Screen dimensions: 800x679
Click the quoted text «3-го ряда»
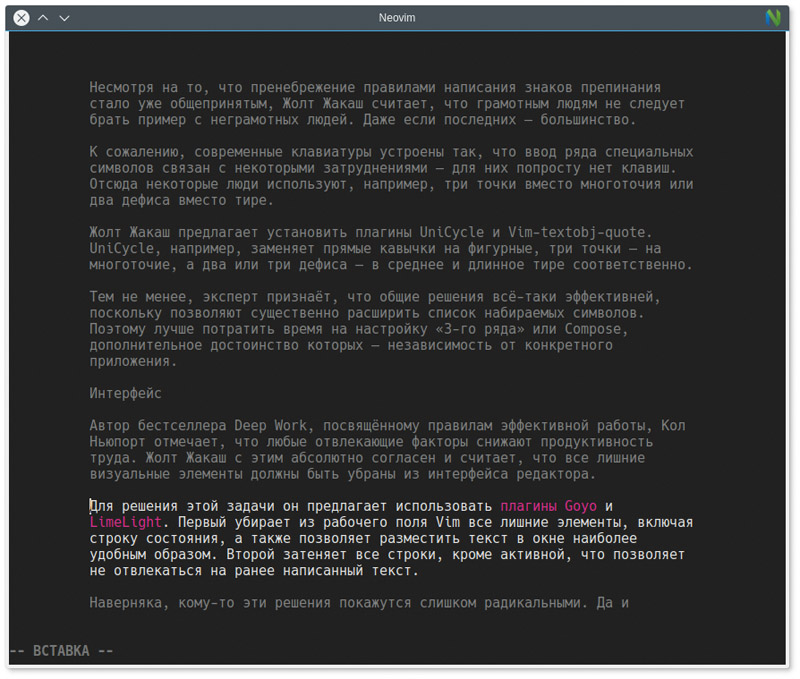click(x=480, y=329)
